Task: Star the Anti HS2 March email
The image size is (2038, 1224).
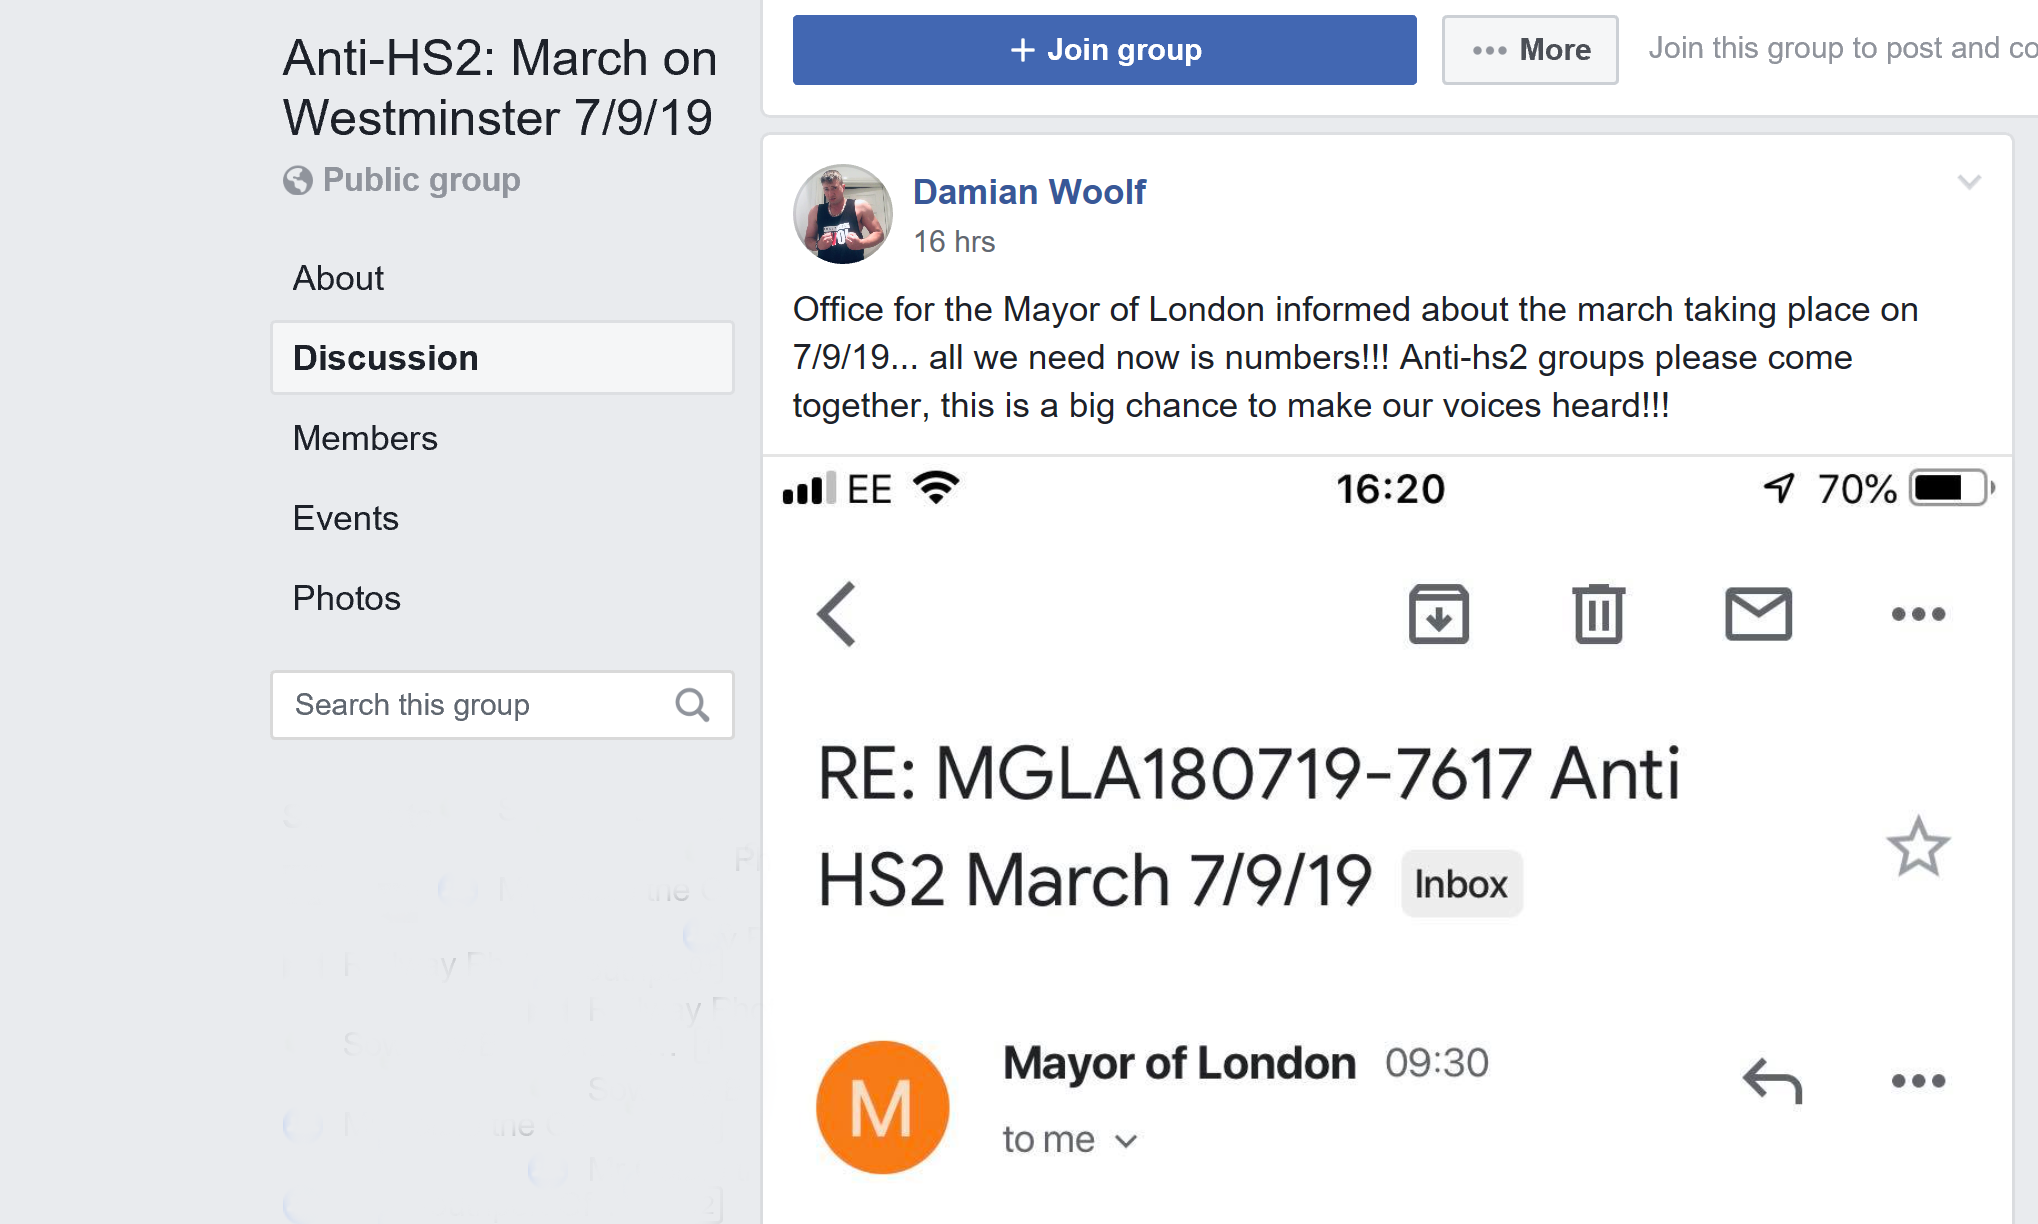Action: pos(1918,847)
